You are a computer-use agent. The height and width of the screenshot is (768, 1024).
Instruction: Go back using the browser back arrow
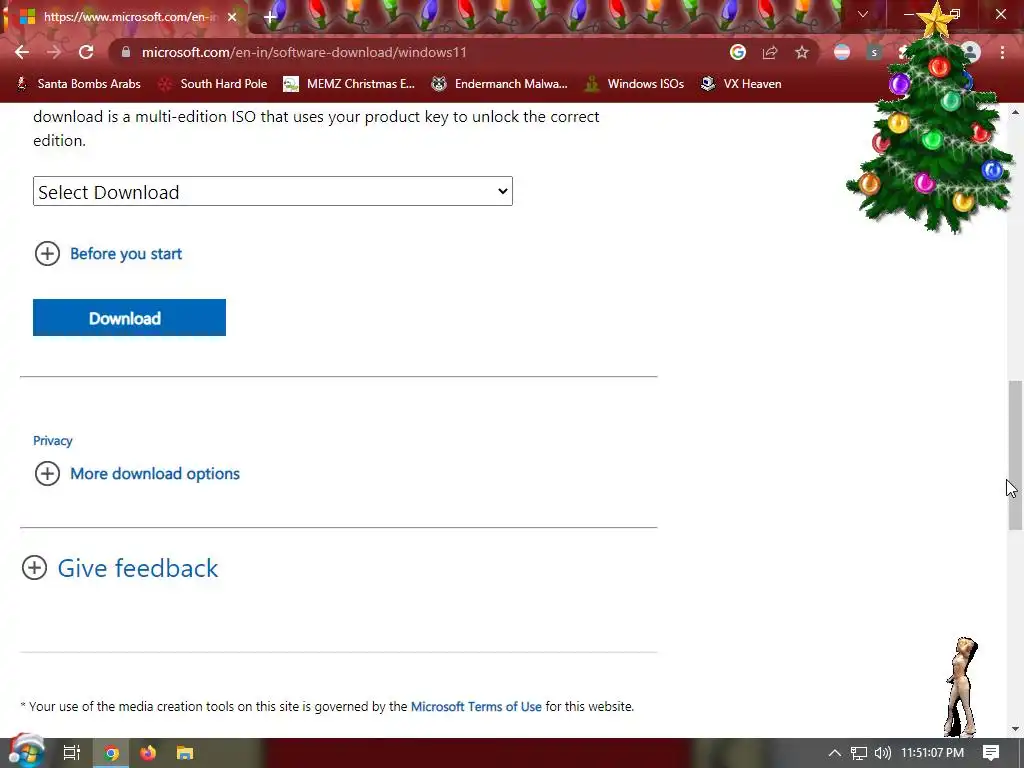pyautogui.click(x=22, y=52)
